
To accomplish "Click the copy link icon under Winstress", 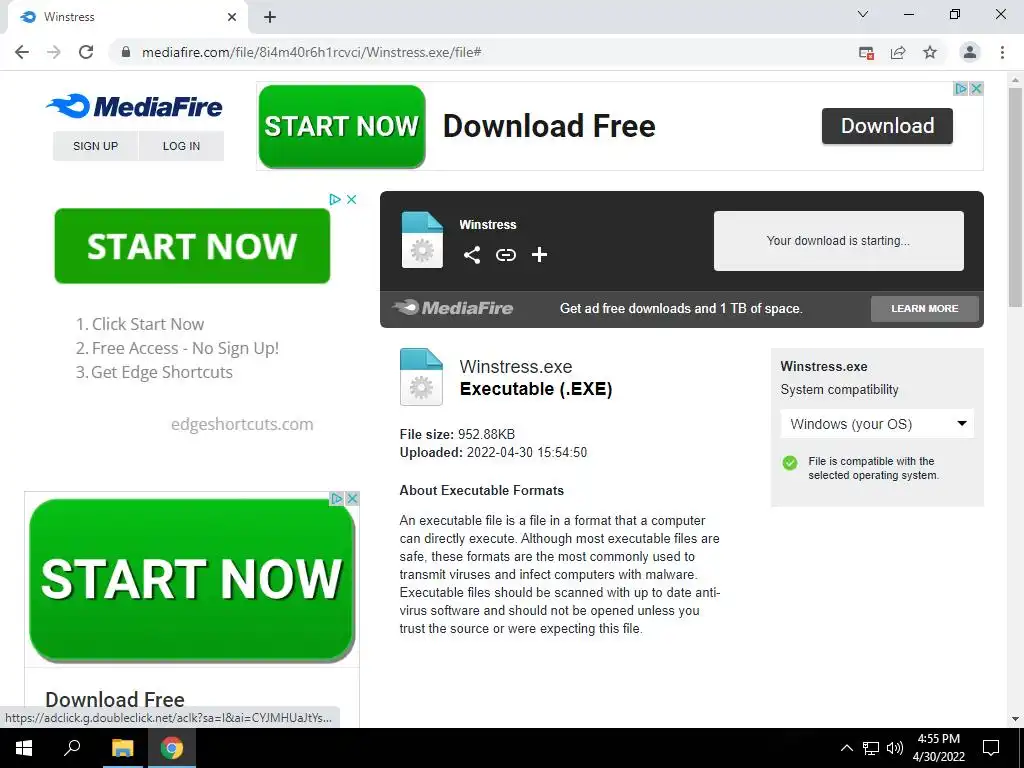I will 505,255.
